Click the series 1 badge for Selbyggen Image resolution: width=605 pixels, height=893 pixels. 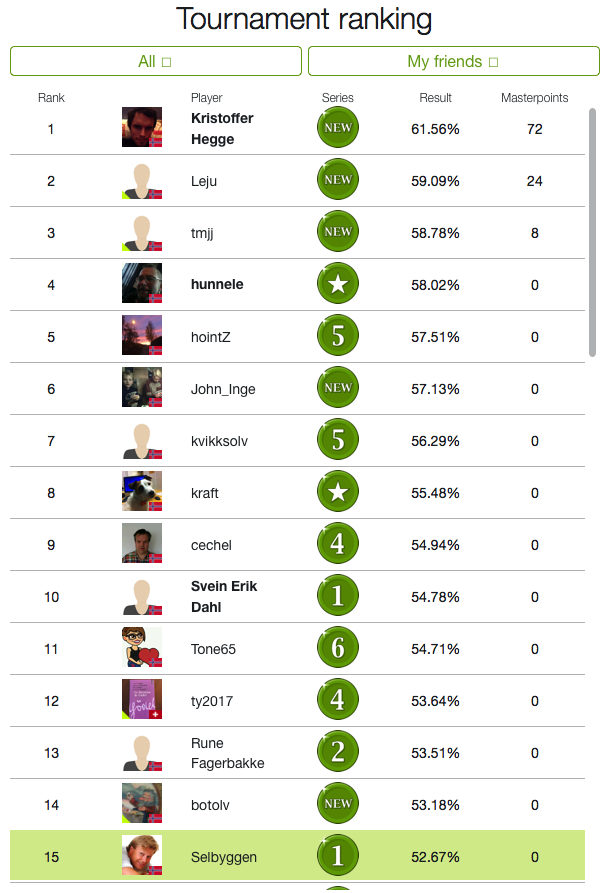[x=338, y=855]
